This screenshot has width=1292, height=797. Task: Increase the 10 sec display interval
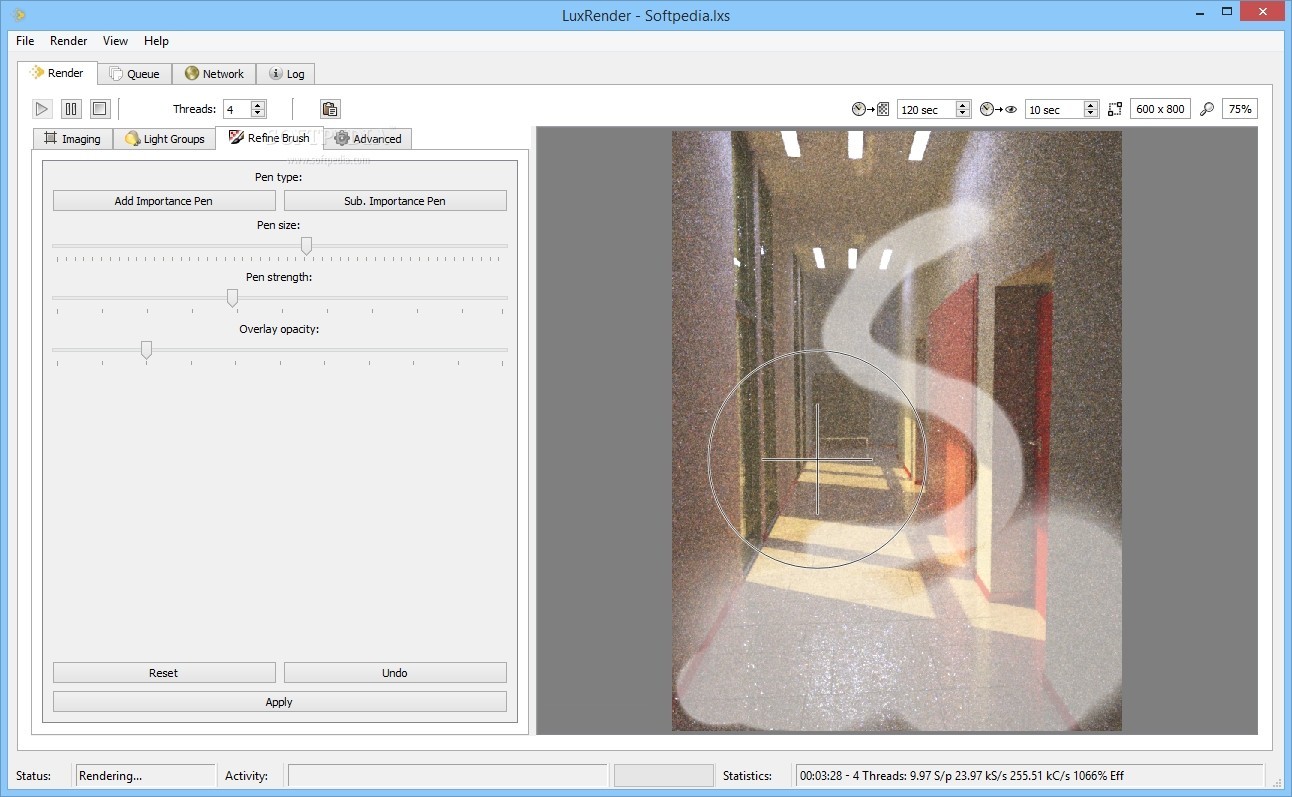click(x=1091, y=105)
